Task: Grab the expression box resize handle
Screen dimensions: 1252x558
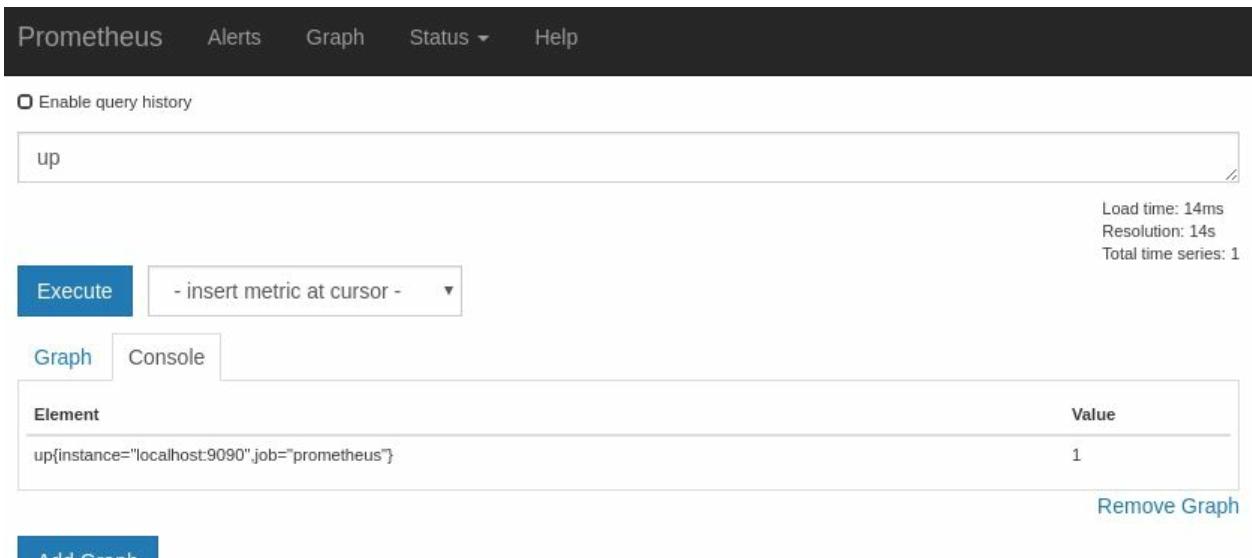Action: [x=1230, y=175]
